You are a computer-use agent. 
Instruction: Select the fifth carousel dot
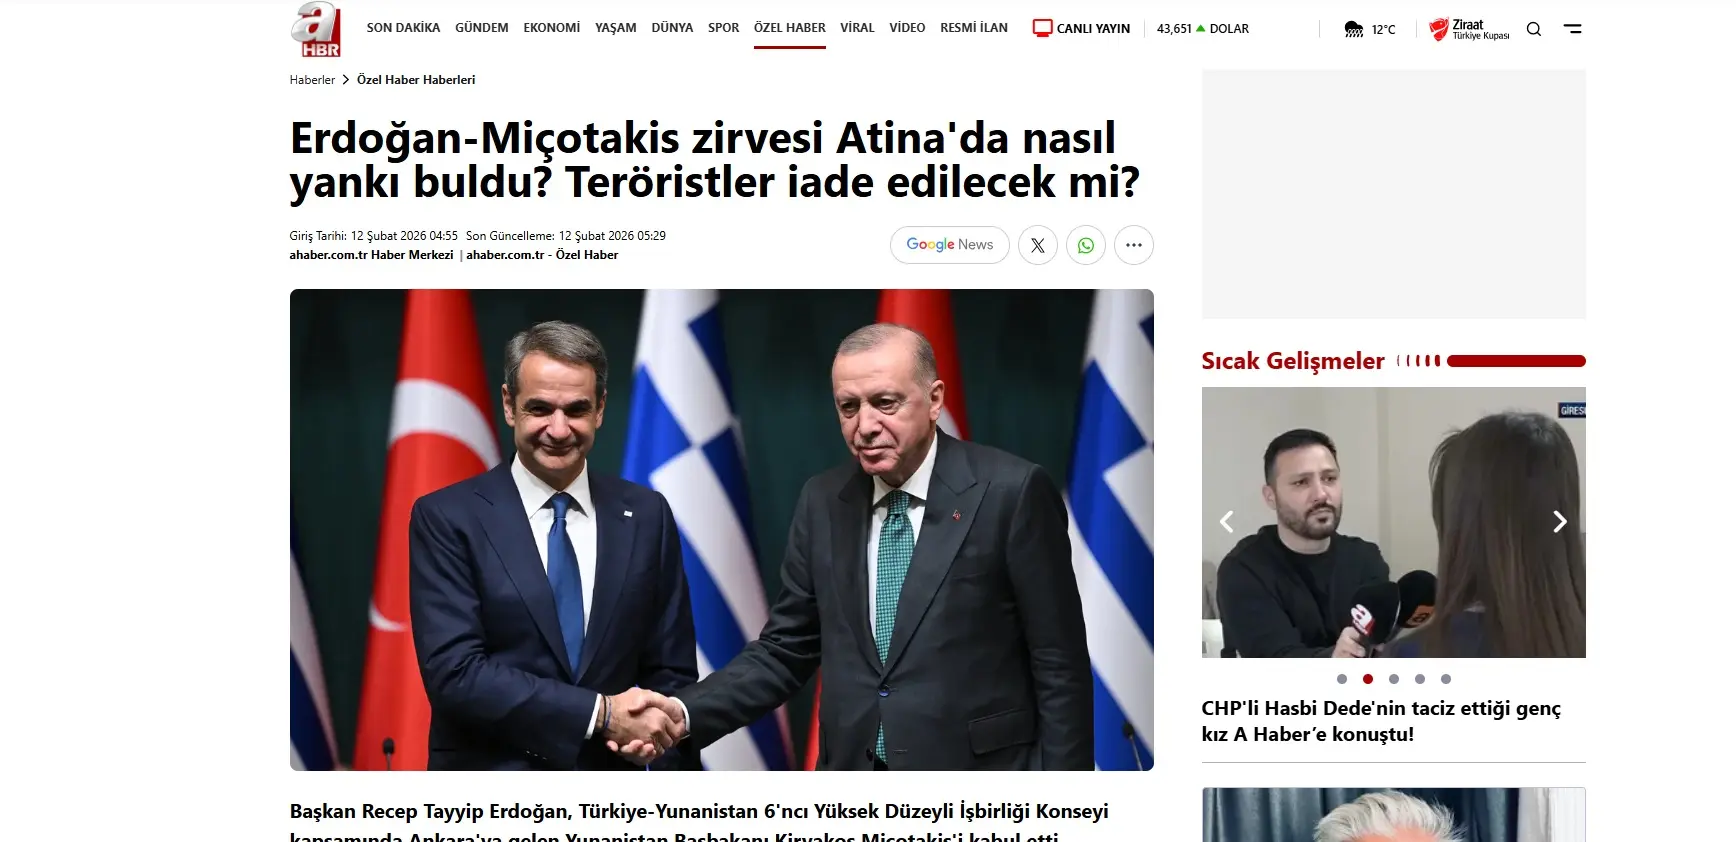point(1446,679)
